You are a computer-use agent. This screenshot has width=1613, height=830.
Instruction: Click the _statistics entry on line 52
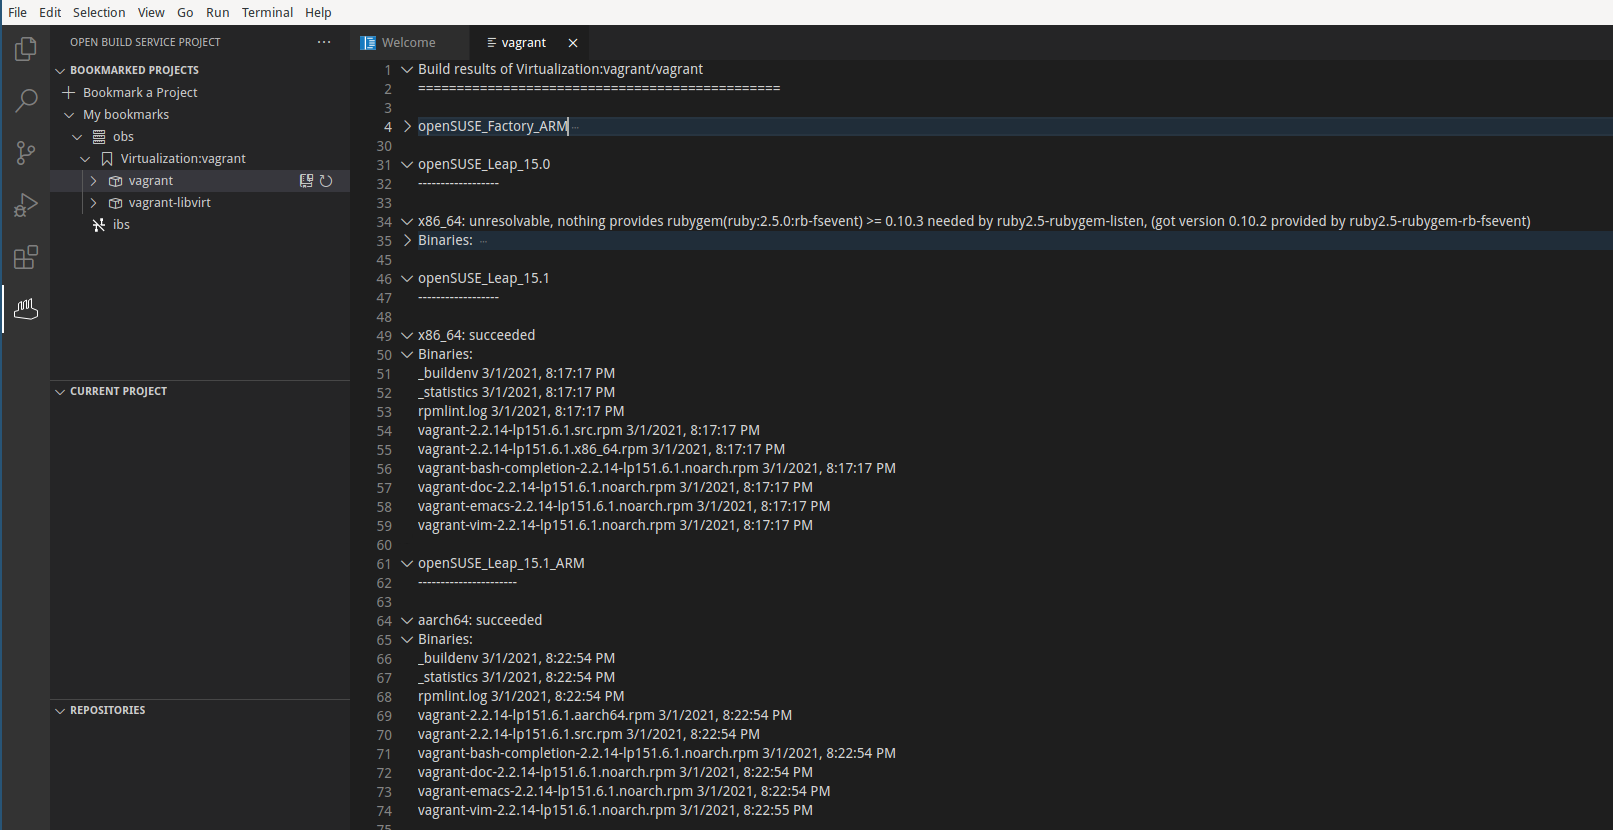pyautogui.click(x=516, y=393)
